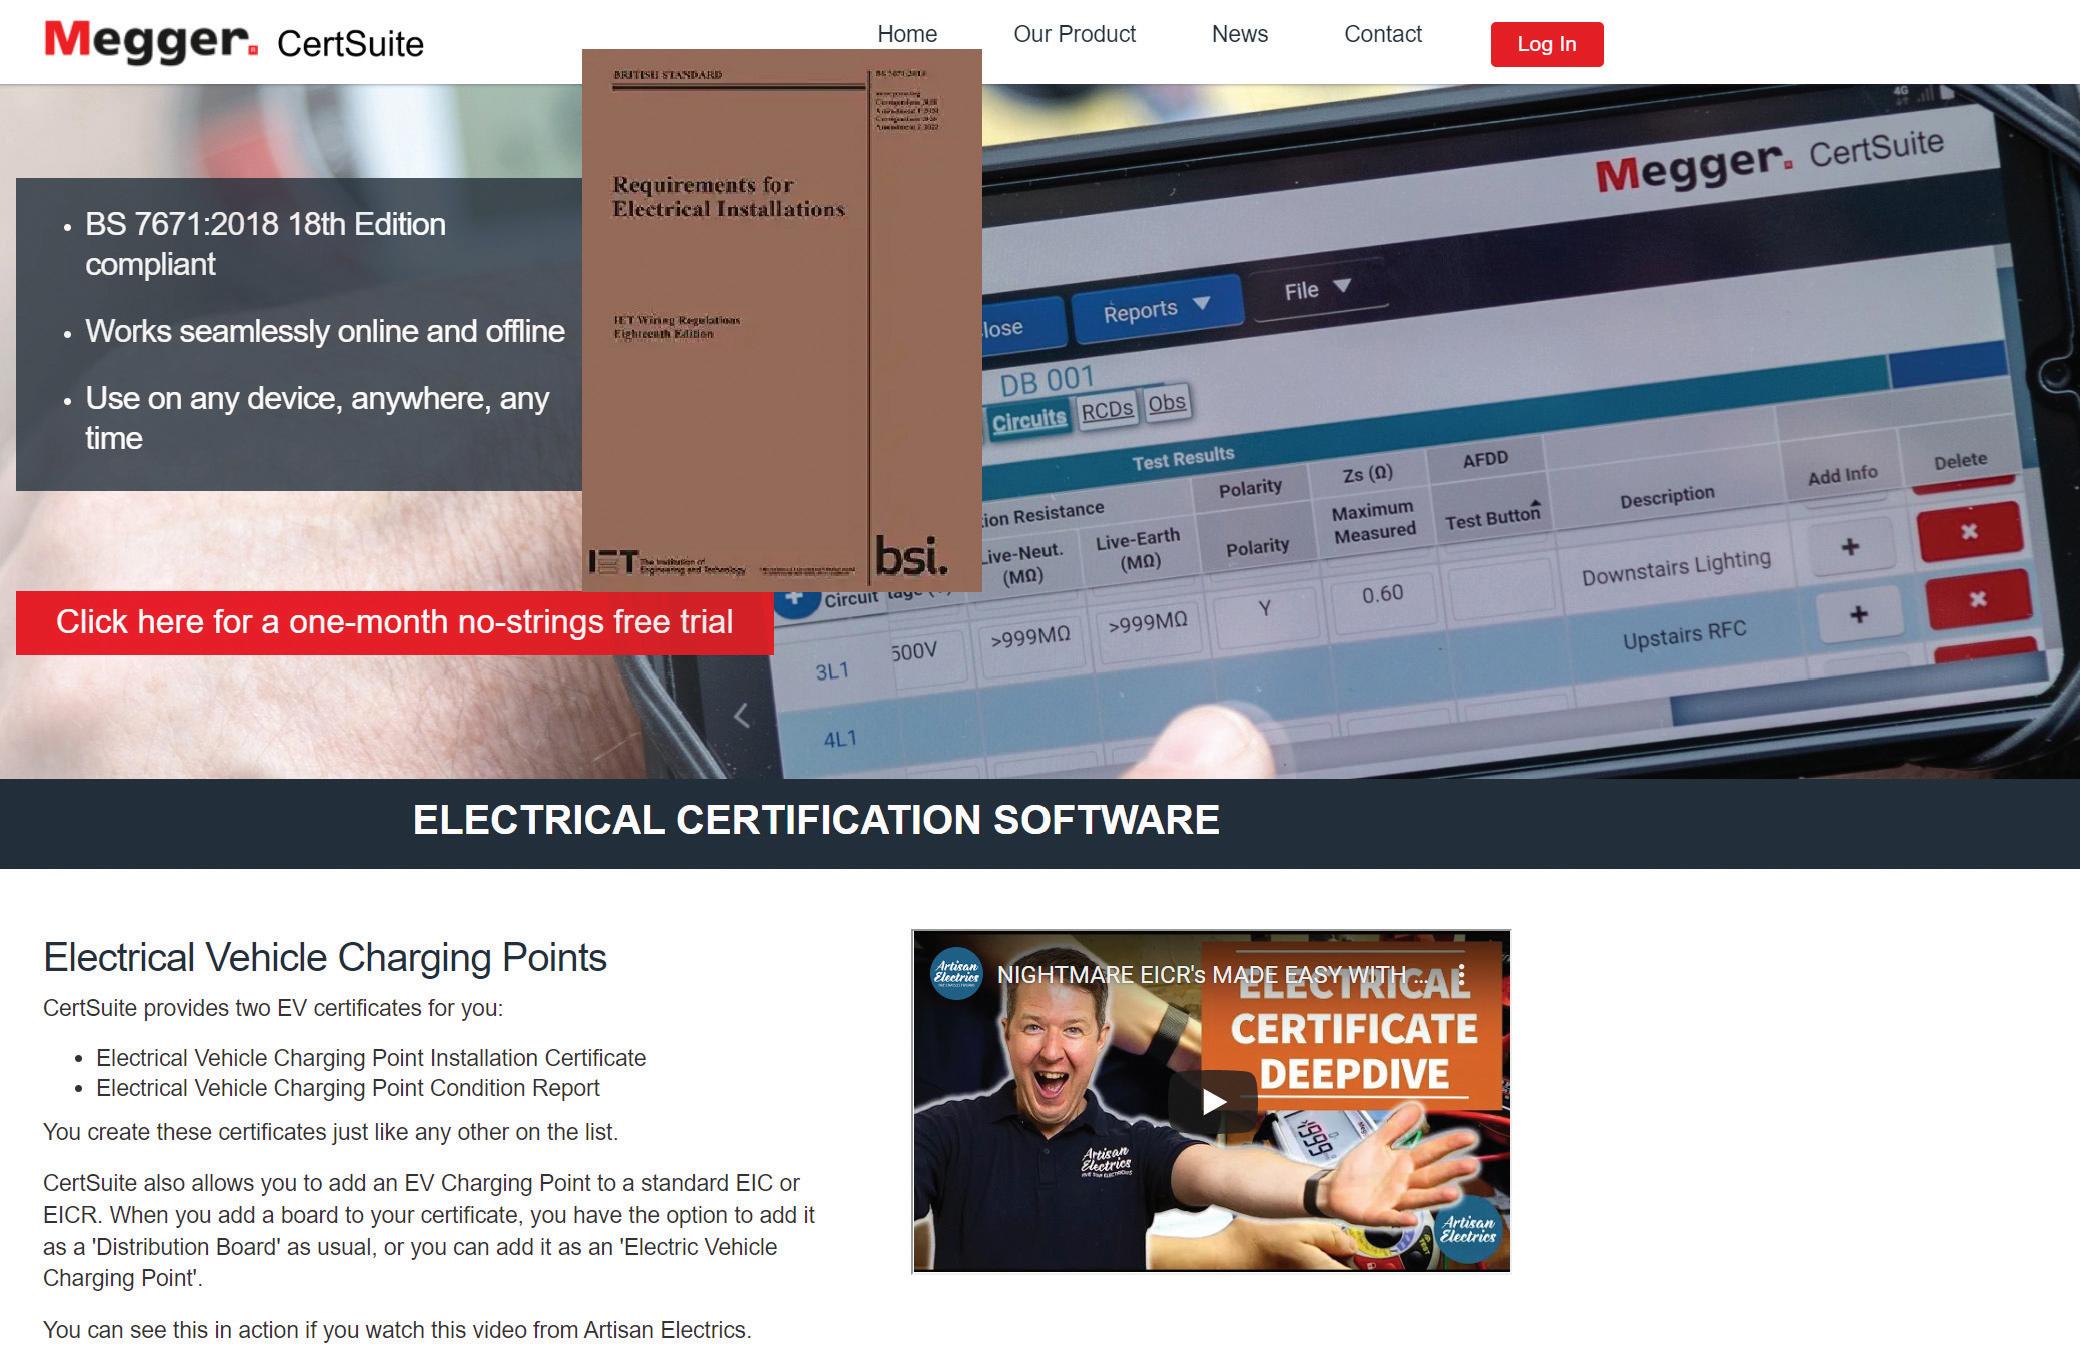Viewport: 2080px width, 1362px height.
Task: Select the Obs tab
Action: click(1166, 403)
